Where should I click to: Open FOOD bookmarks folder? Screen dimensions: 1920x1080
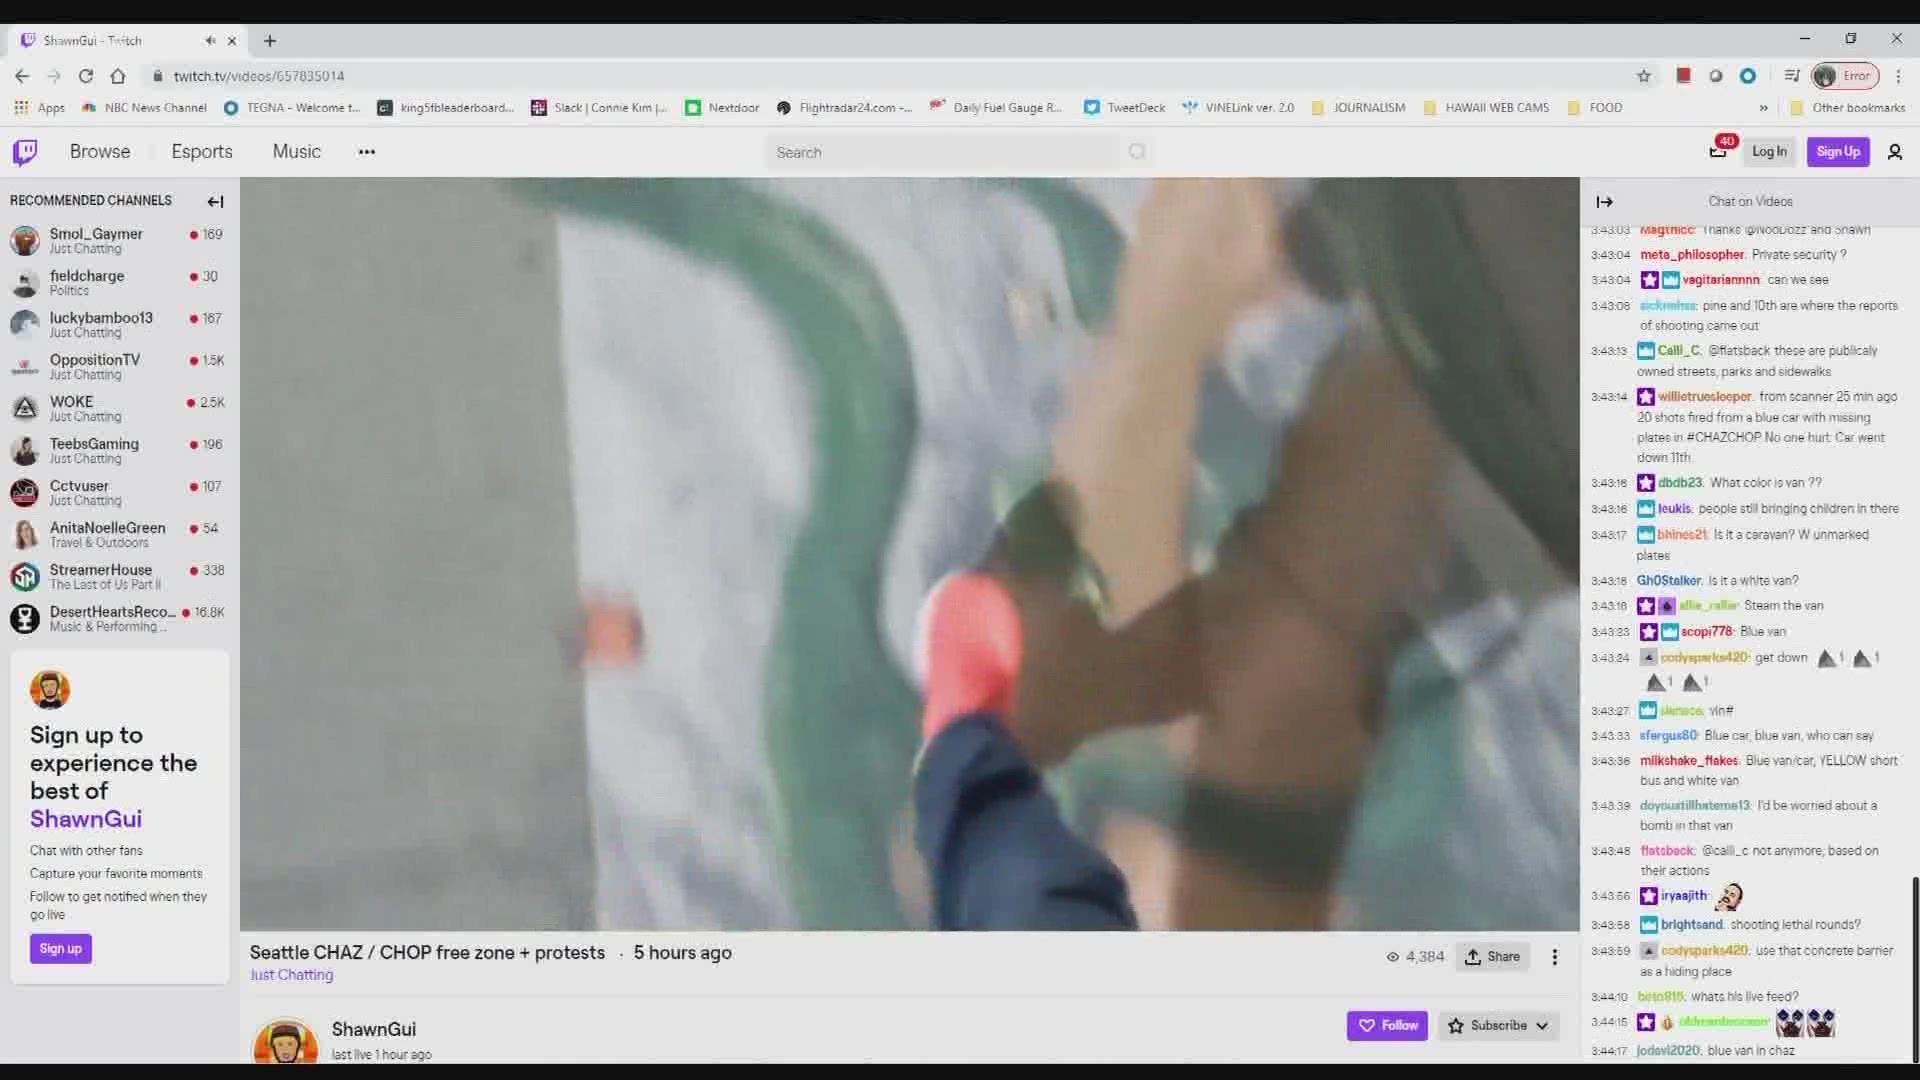pos(1595,108)
